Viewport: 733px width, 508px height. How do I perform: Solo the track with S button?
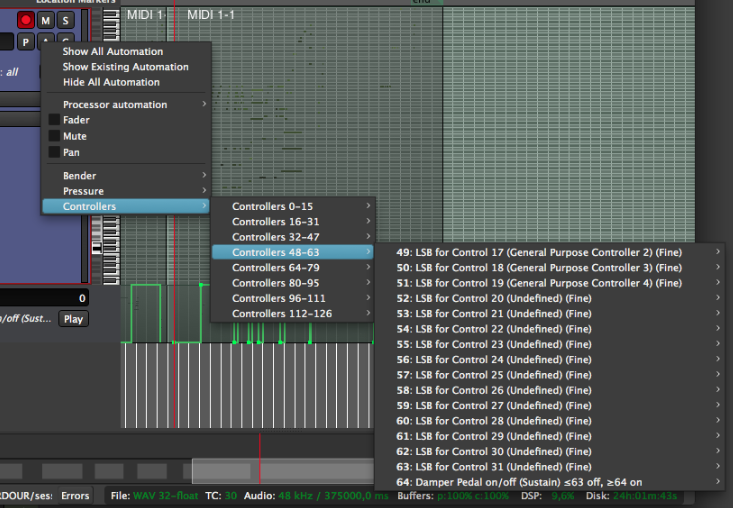(x=65, y=20)
